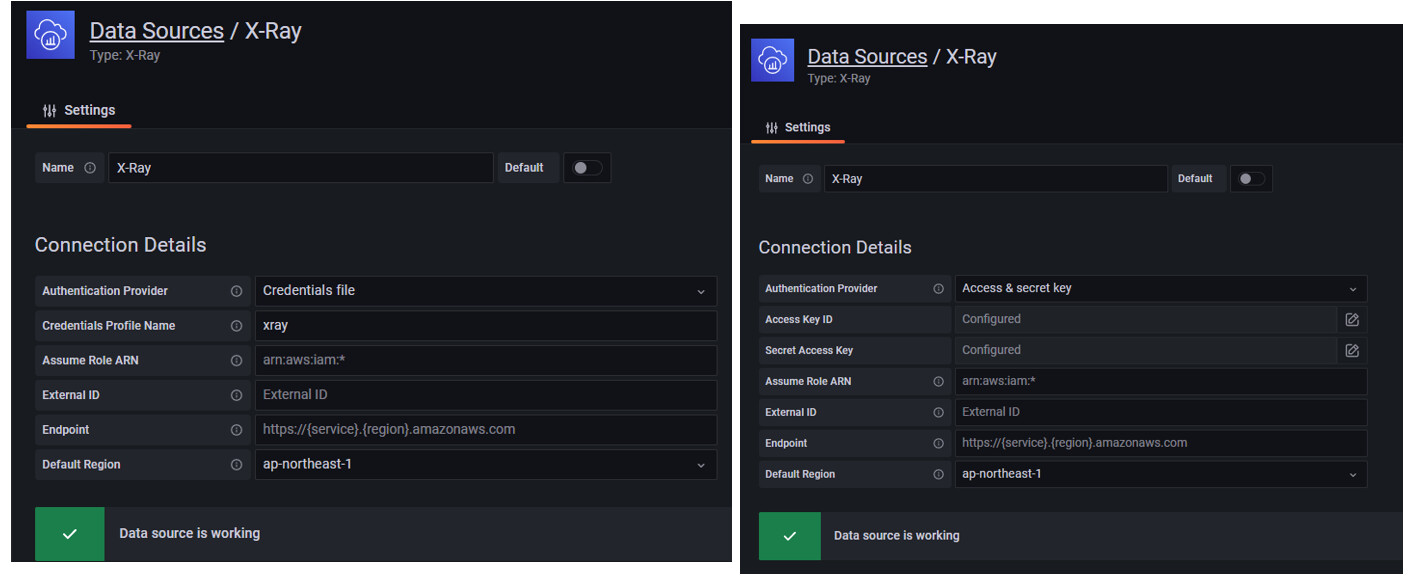1416x577 pixels.
Task: Click "Type: X-Ray" subtitle, Access & secret key form
Action: (x=839, y=79)
